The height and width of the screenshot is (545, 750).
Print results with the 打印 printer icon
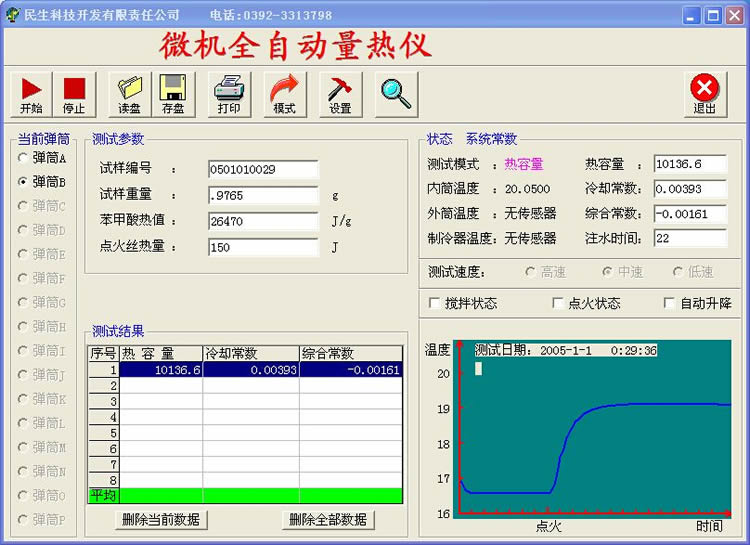[x=229, y=94]
